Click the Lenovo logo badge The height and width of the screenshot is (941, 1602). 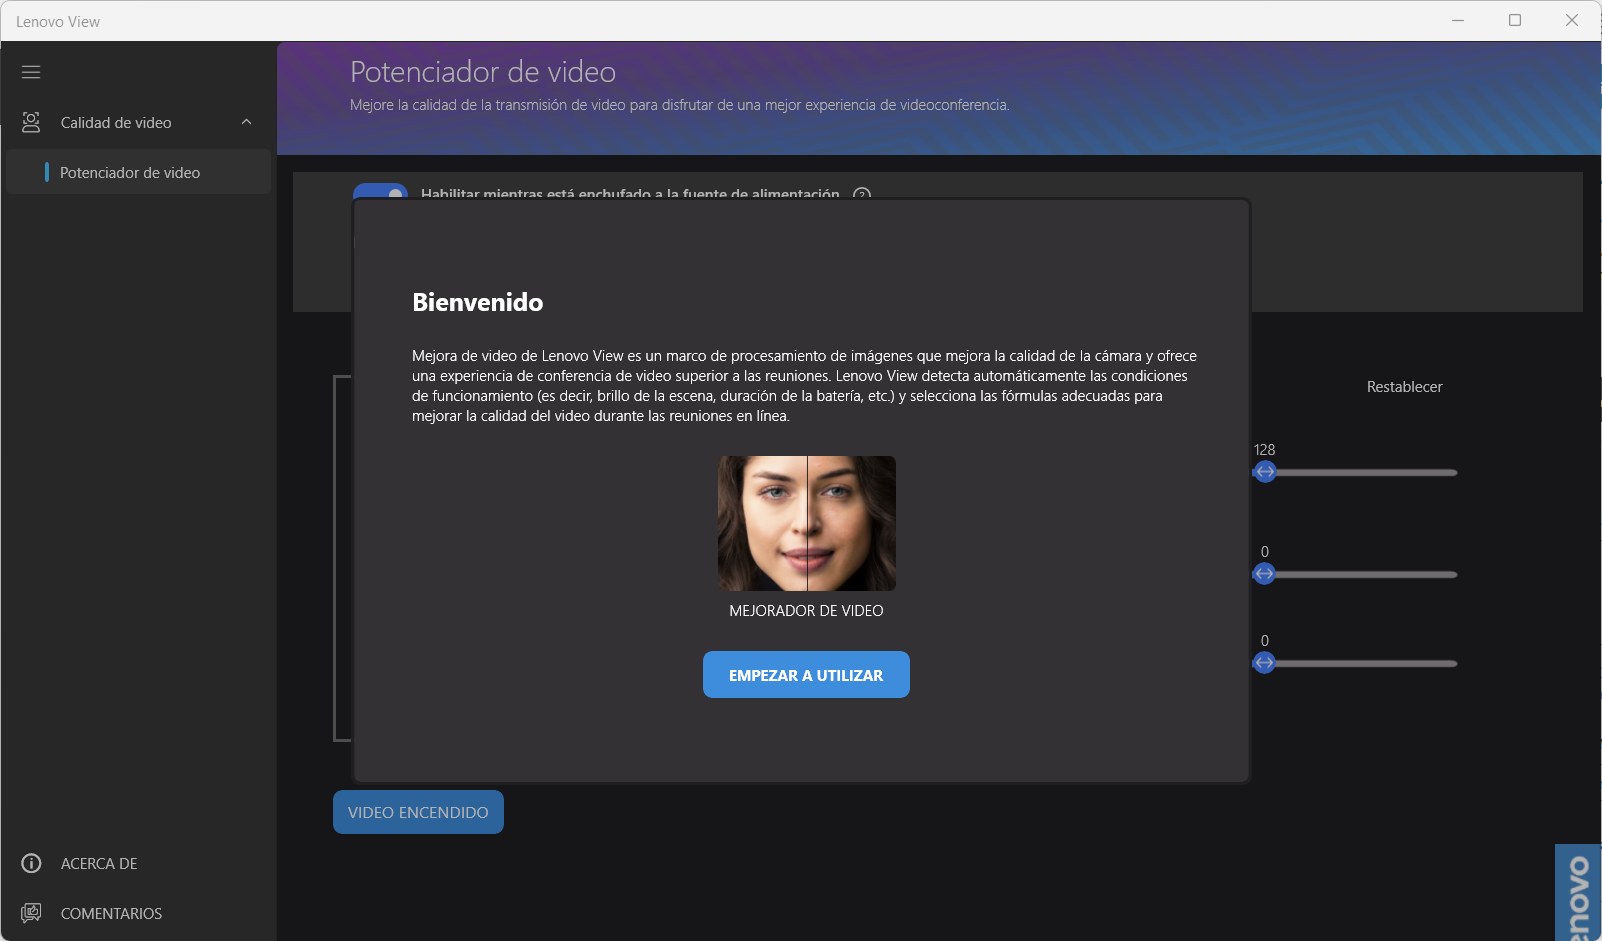click(x=1578, y=895)
